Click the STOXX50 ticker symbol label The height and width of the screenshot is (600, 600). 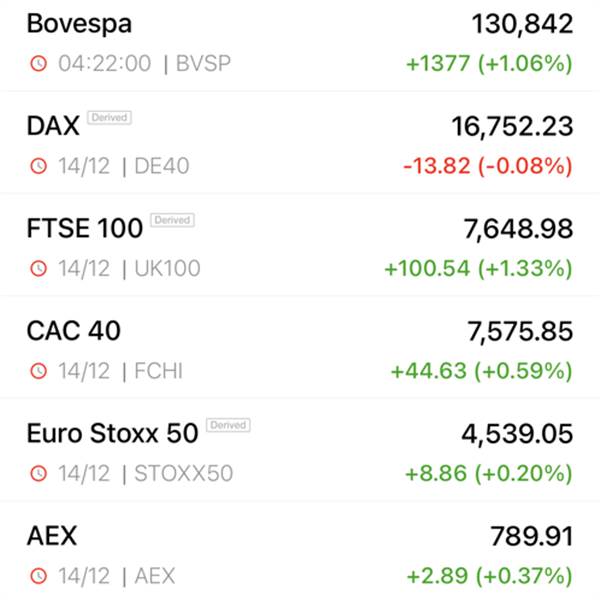(x=184, y=473)
